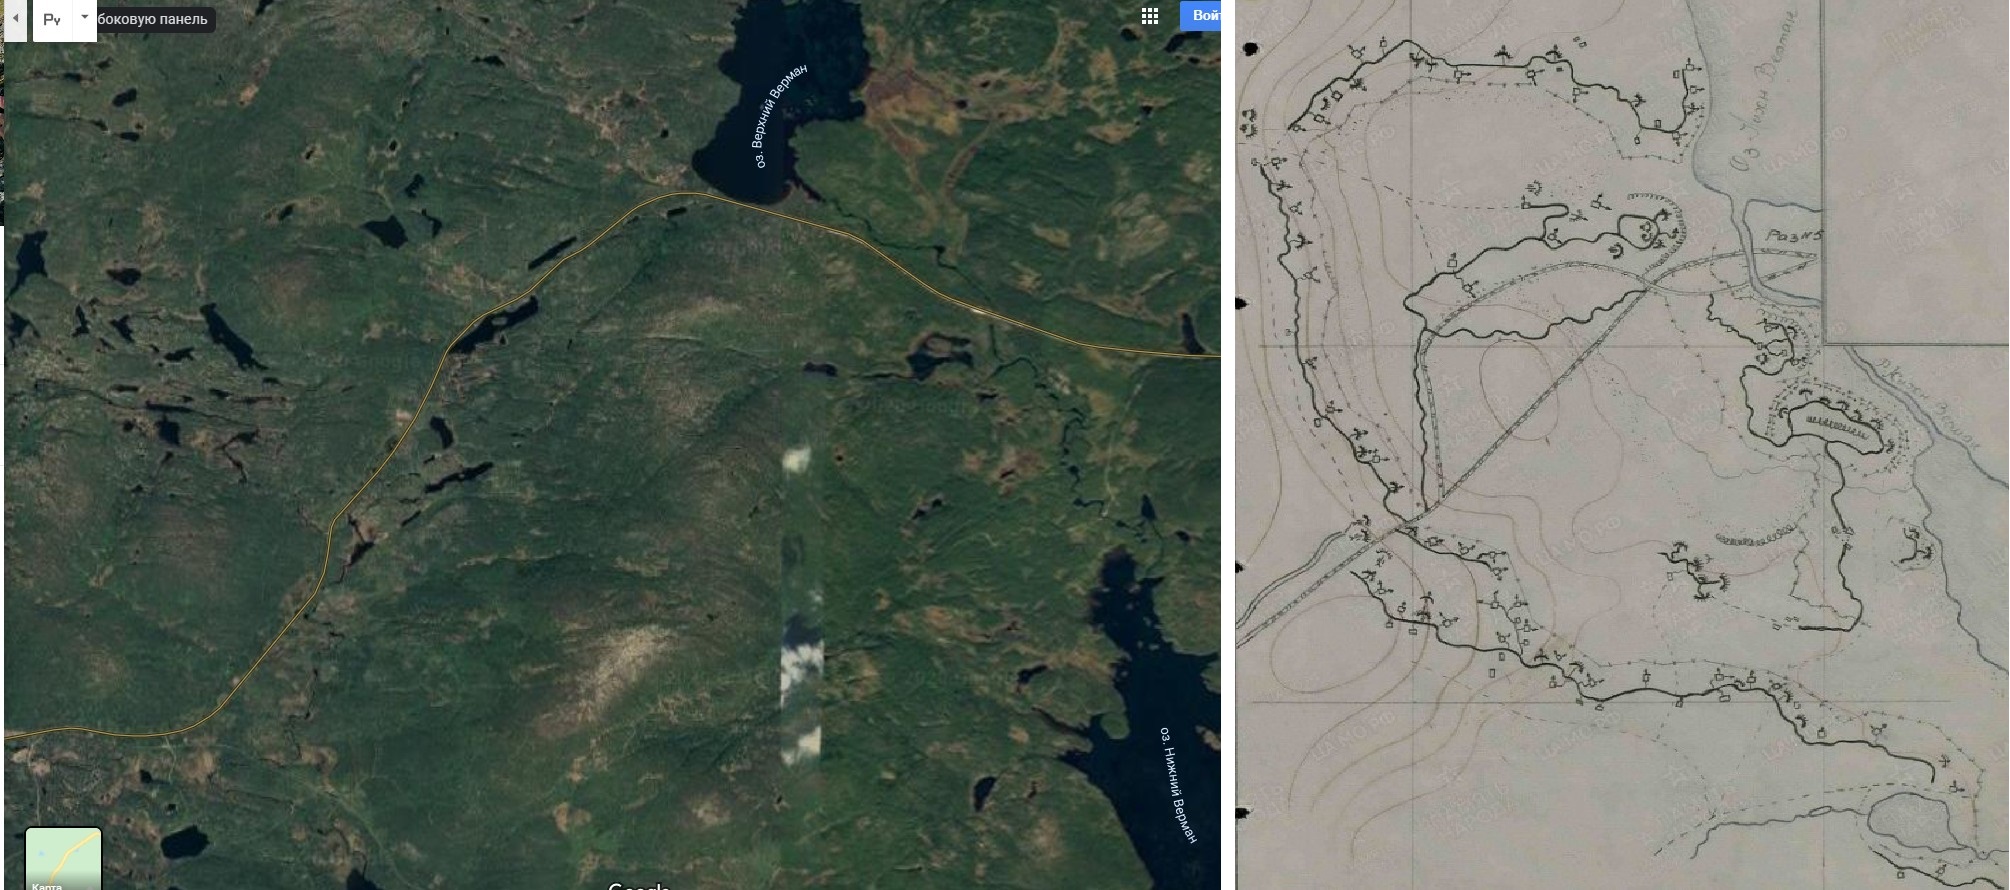This screenshot has width=2010, height=890.
Task: Expand the side panel with left arrow
Action: pyautogui.click(x=15, y=20)
